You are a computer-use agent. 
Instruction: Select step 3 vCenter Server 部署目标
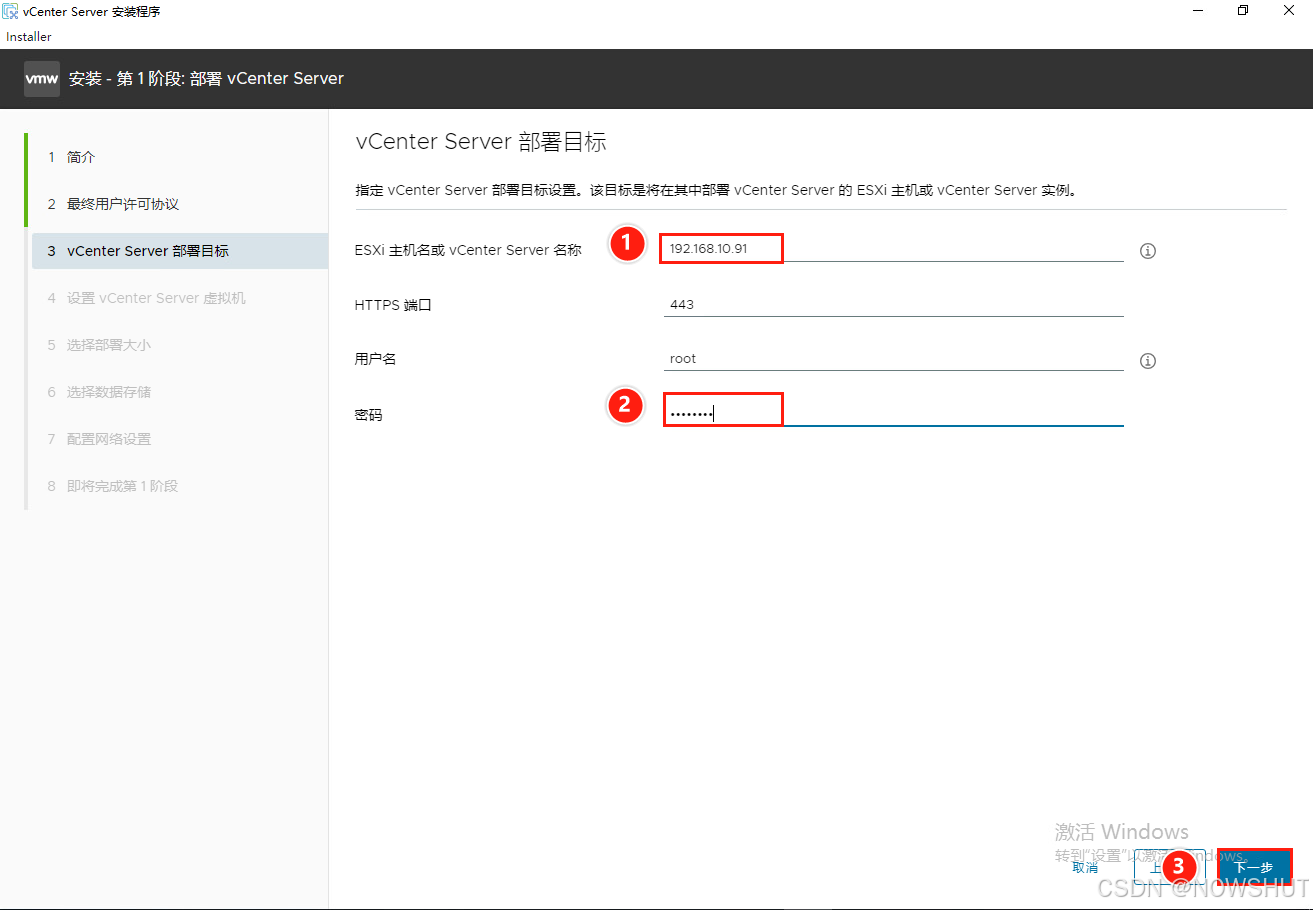[x=180, y=251]
